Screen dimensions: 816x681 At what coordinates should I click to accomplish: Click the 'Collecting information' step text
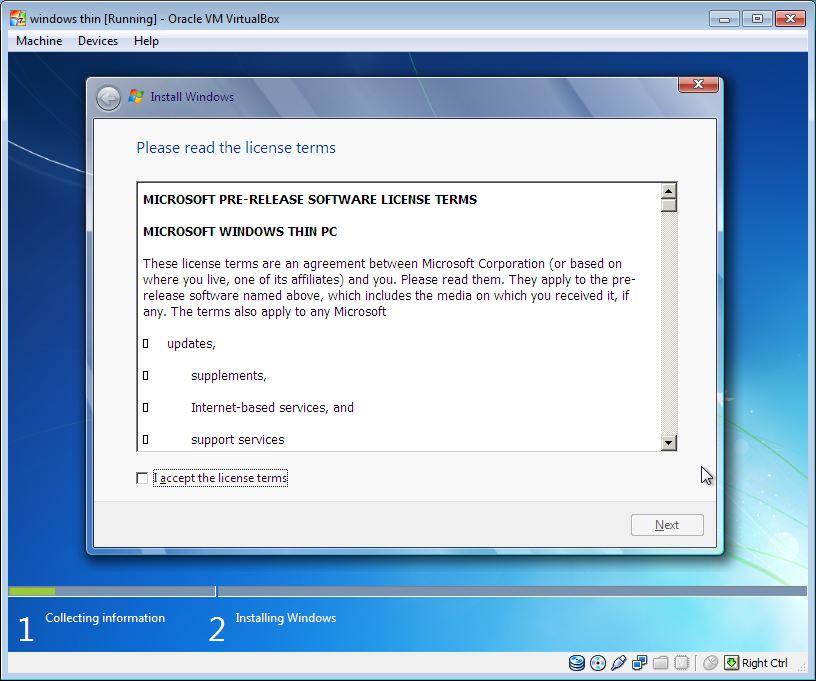click(x=105, y=618)
